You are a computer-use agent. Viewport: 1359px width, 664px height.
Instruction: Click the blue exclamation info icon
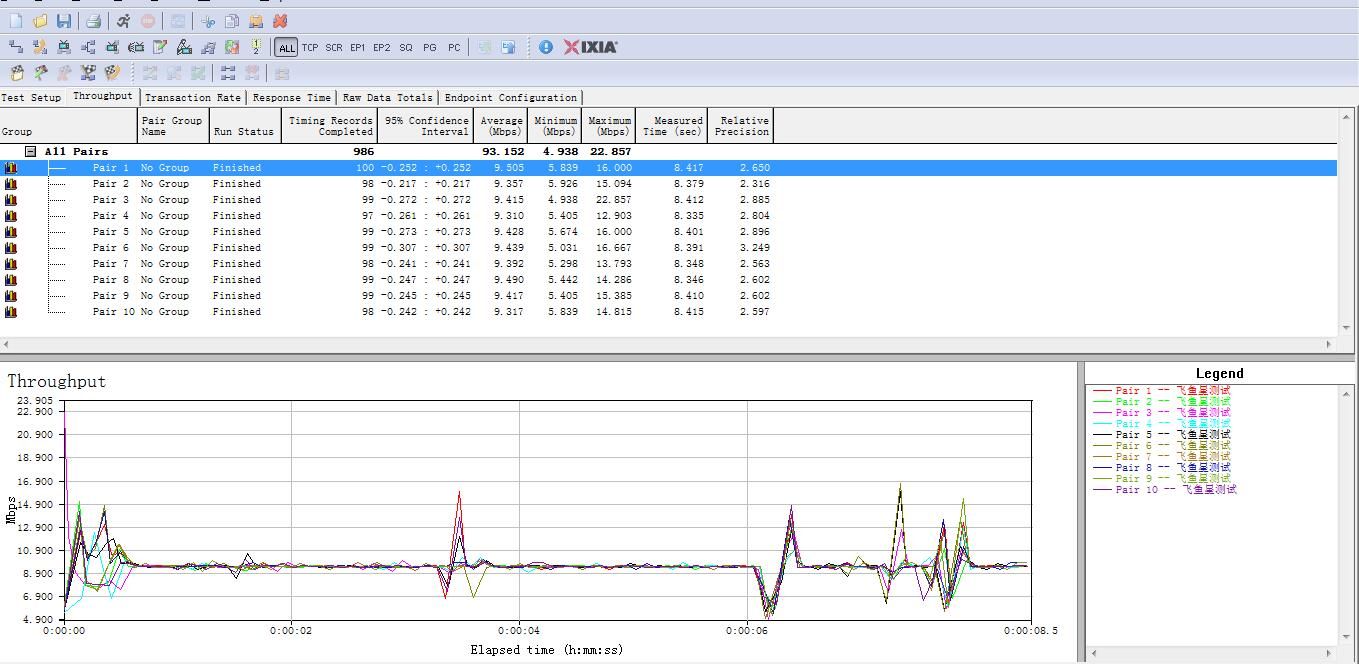pos(546,47)
